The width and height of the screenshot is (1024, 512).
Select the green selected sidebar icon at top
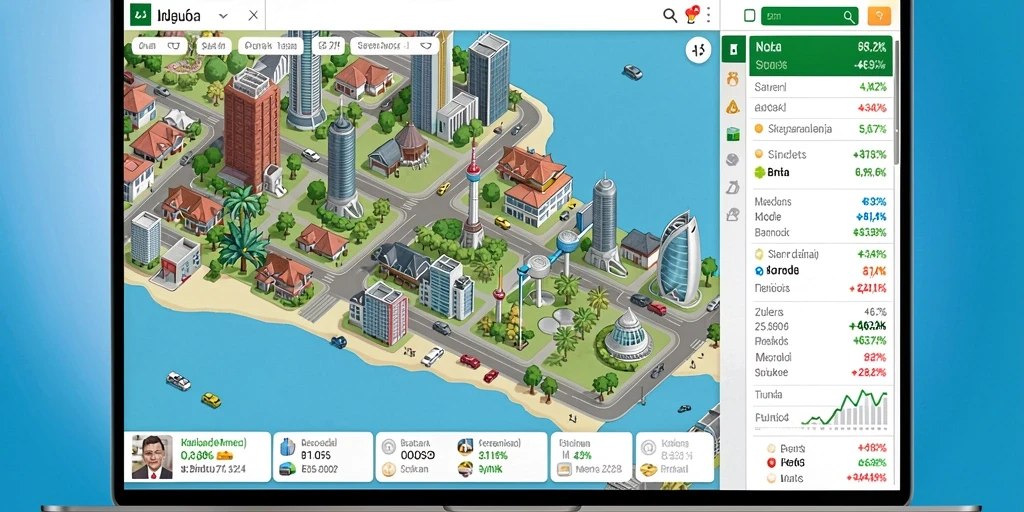[733, 50]
